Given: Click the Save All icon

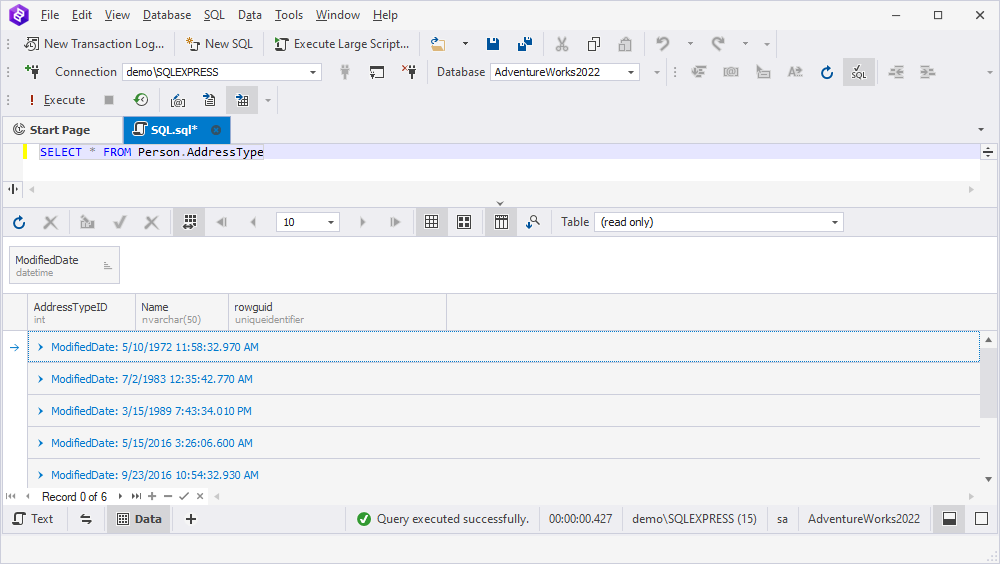Looking at the screenshot, I should [x=525, y=44].
